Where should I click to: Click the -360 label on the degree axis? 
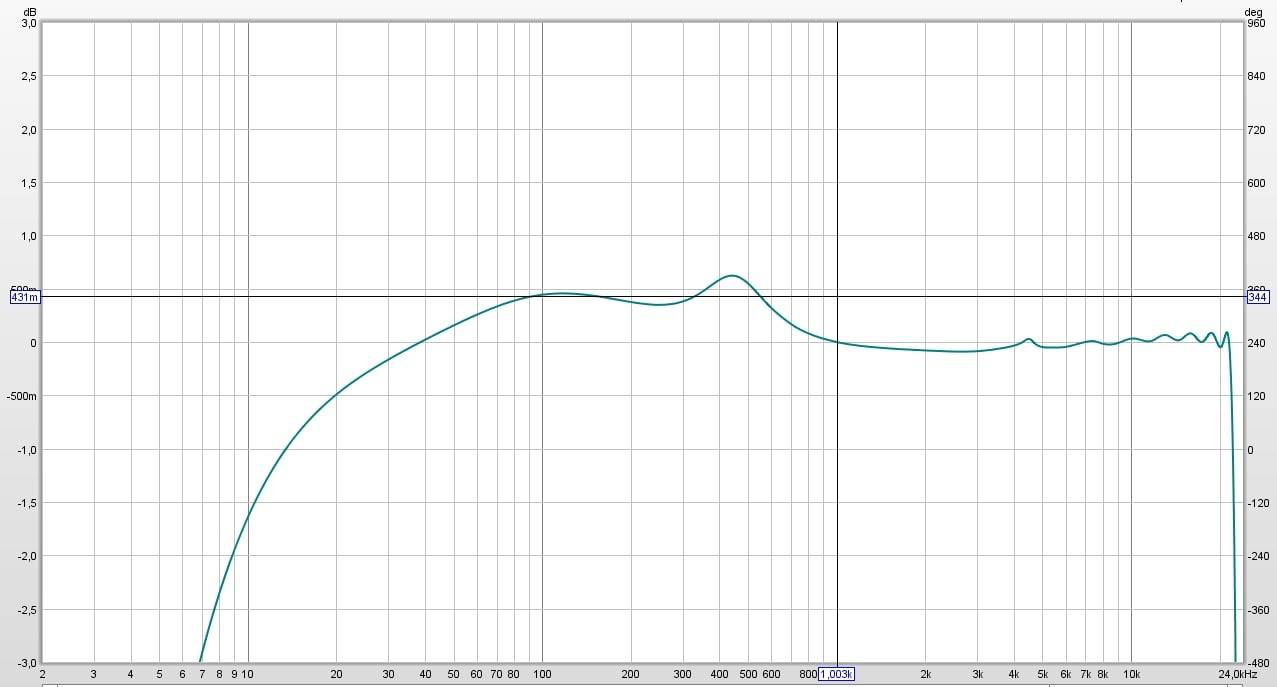(x=1256, y=610)
